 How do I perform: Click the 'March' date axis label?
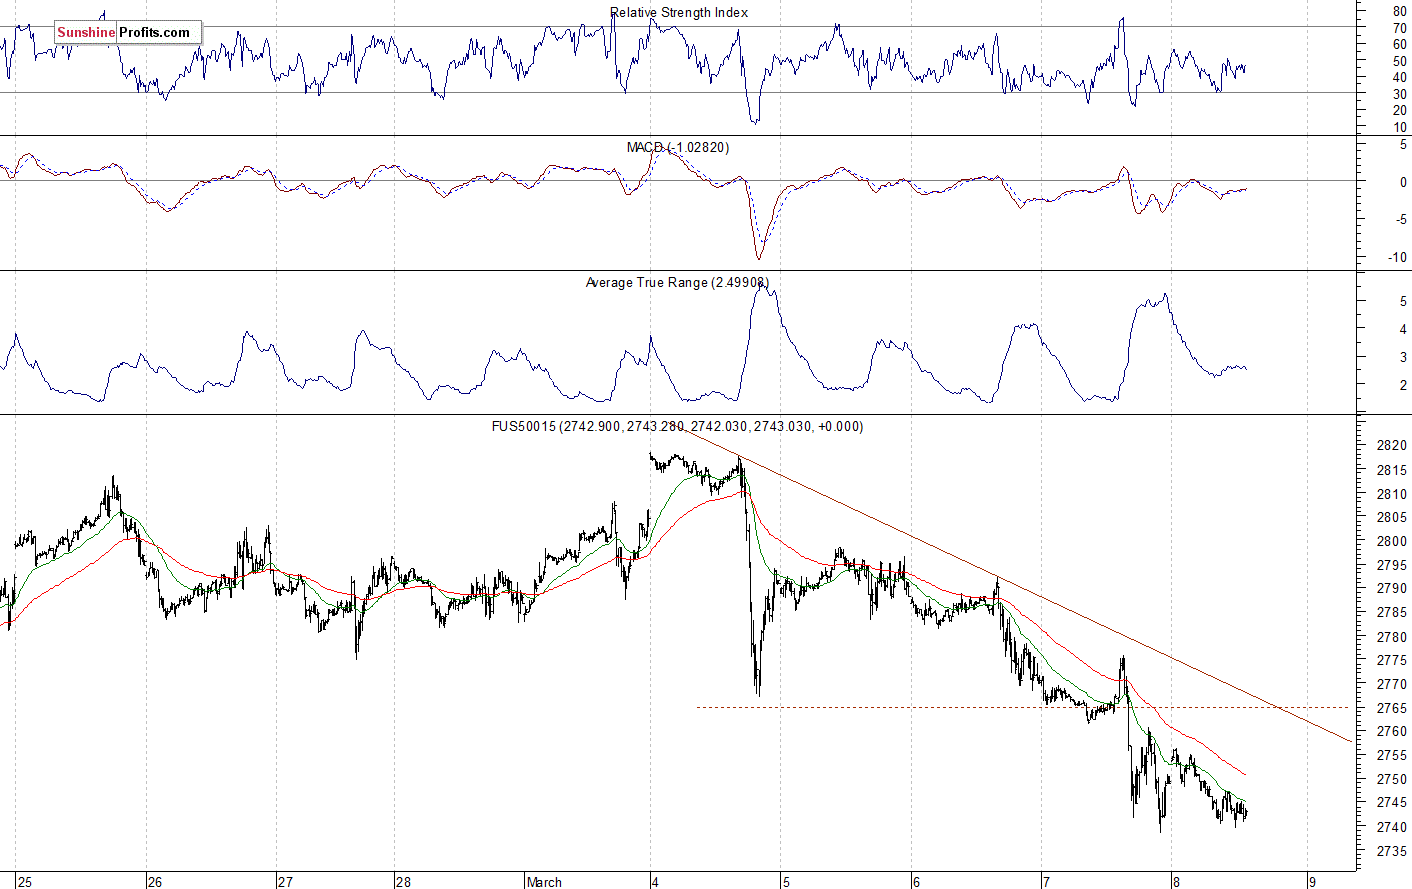click(545, 882)
